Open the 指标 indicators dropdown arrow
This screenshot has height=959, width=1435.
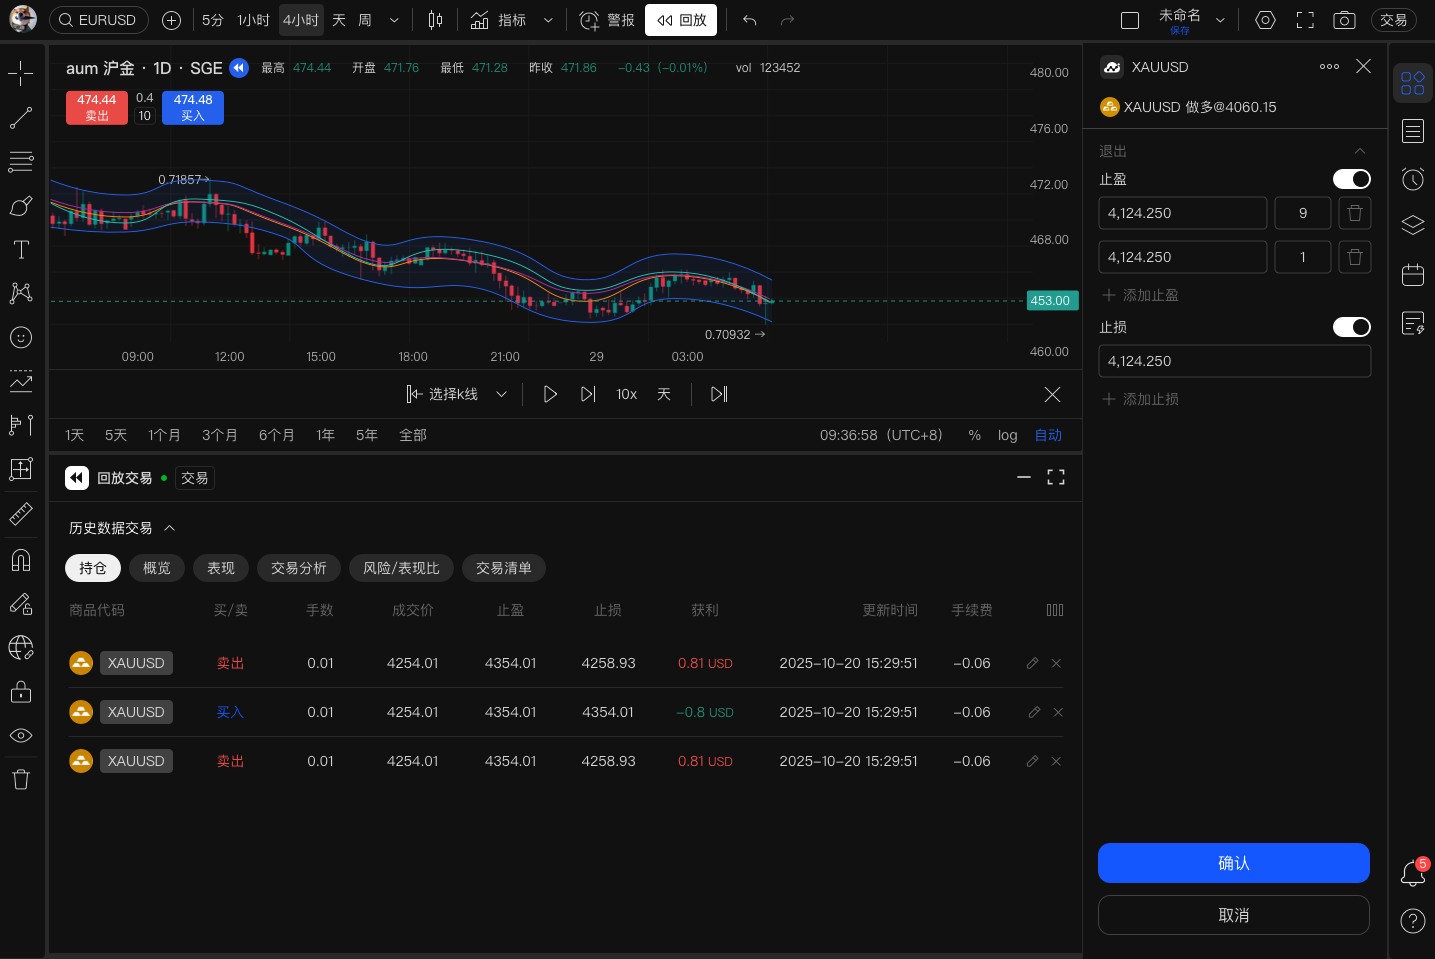tap(548, 20)
